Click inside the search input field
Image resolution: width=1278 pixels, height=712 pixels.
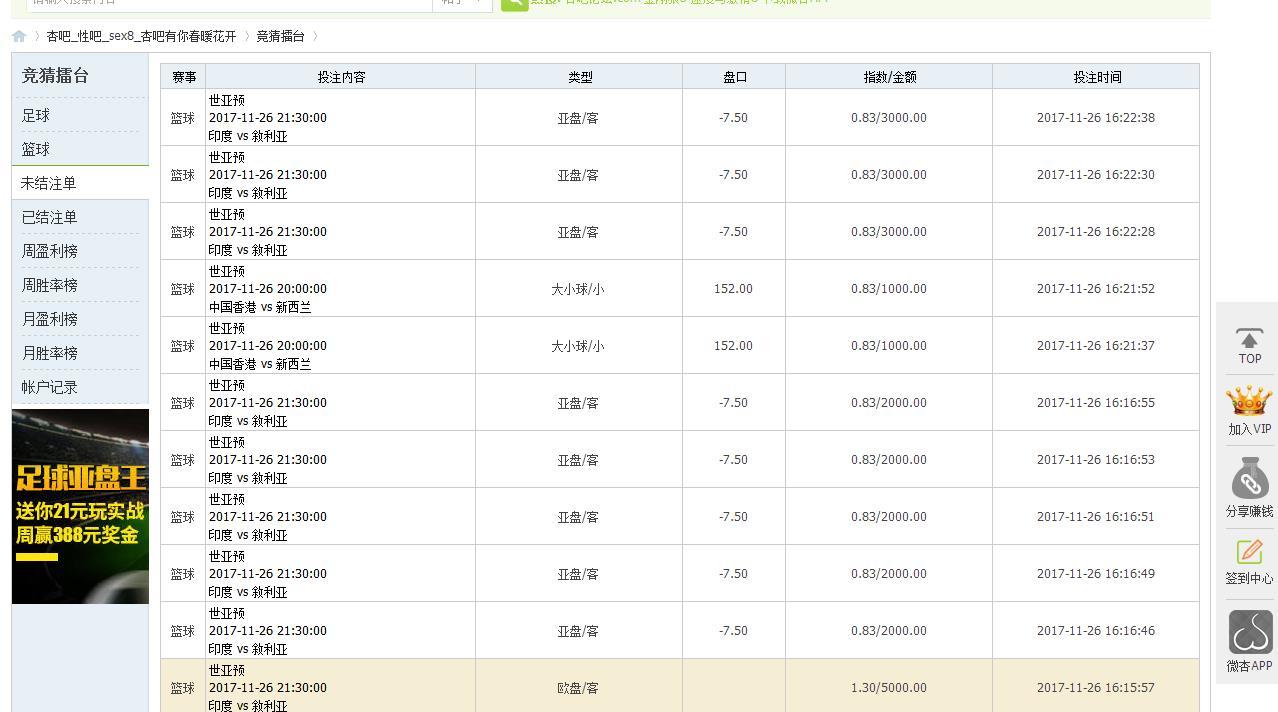(229, 3)
